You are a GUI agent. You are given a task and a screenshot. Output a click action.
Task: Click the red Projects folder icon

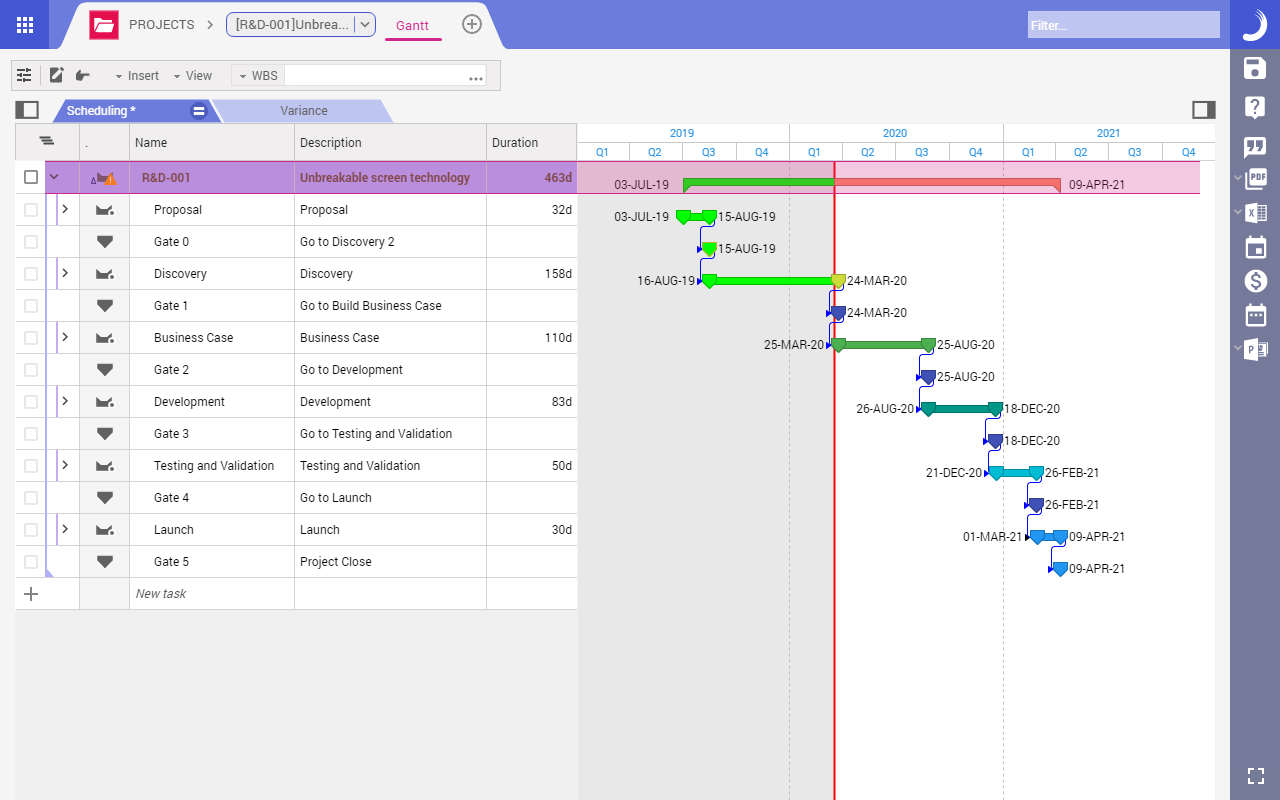click(104, 25)
